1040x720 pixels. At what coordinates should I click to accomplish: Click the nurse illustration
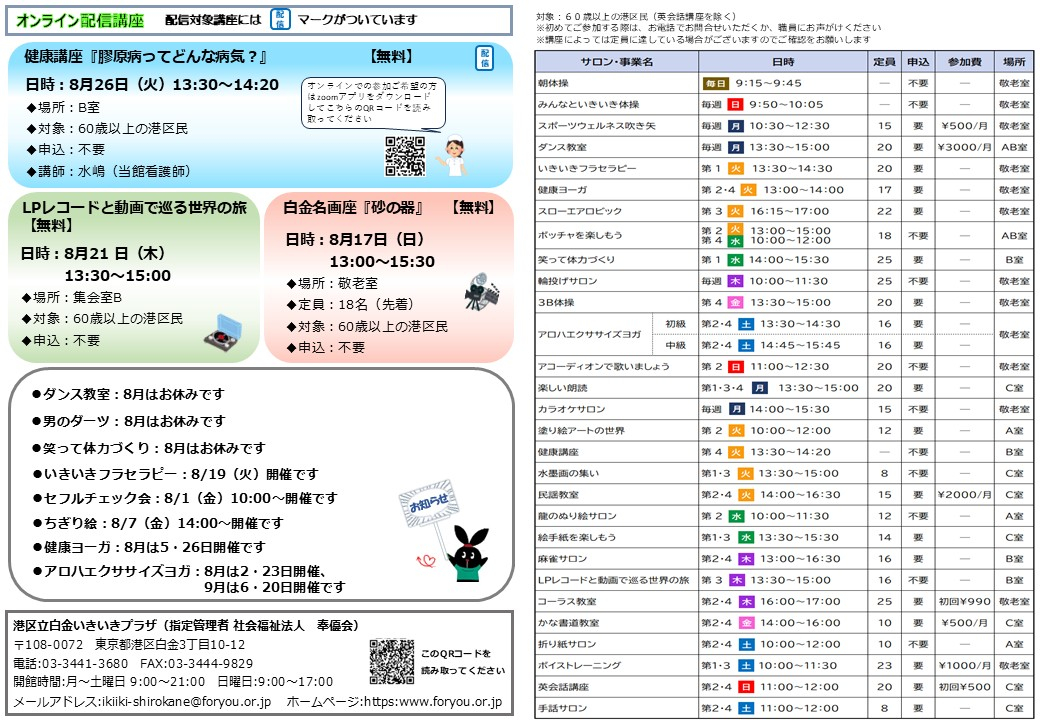coord(452,154)
